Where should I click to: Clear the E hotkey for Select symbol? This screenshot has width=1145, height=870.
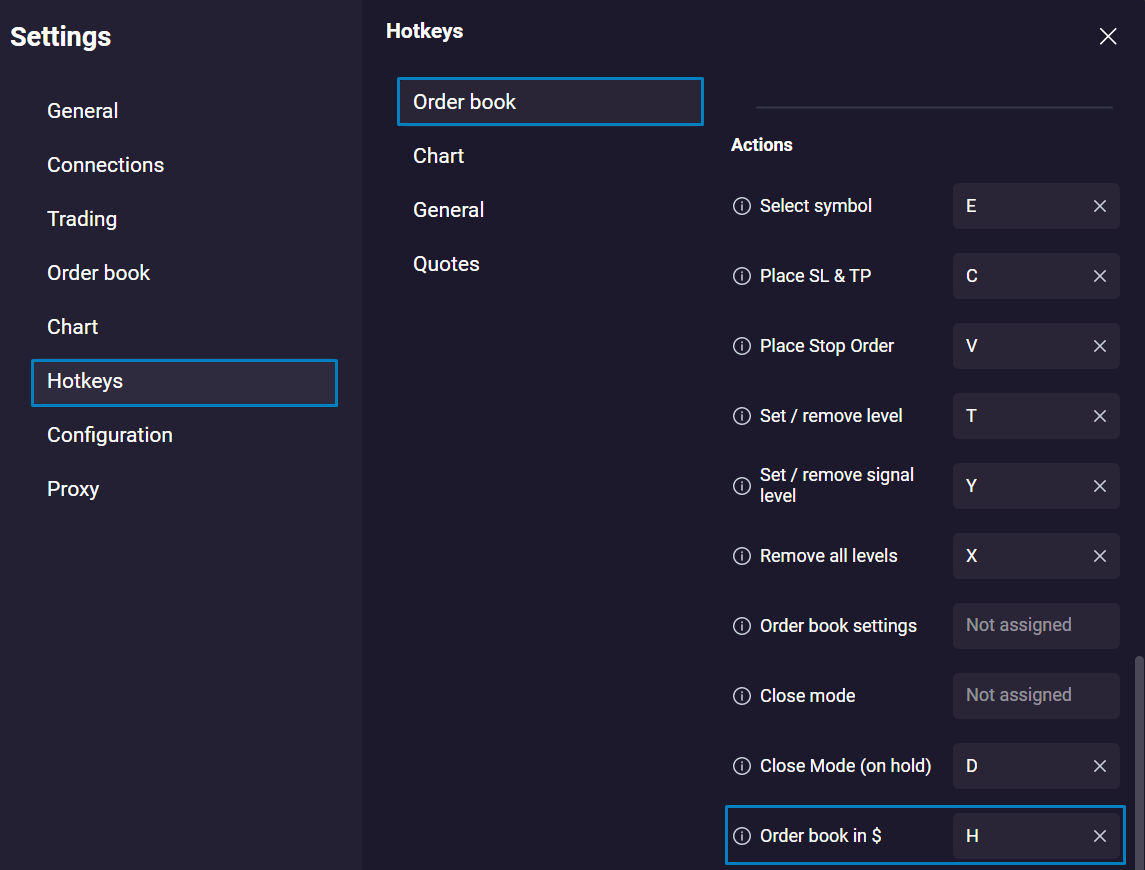pyautogui.click(x=1100, y=206)
